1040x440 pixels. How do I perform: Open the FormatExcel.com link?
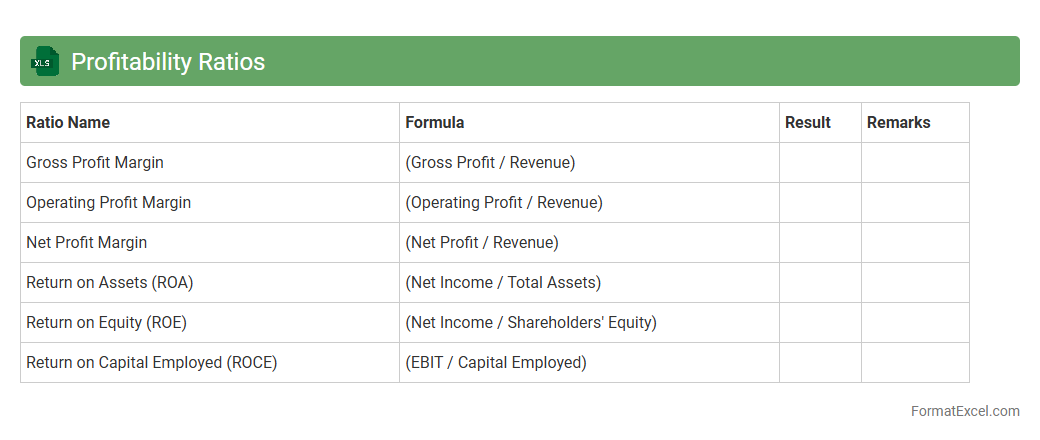pyautogui.click(x=965, y=411)
